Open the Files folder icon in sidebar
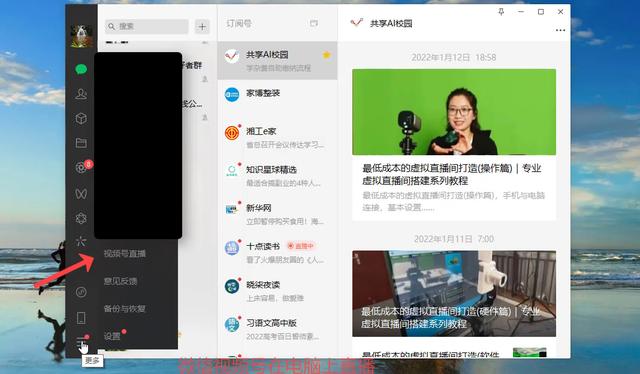The width and height of the screenshot is (640, 374). point(81,143)
